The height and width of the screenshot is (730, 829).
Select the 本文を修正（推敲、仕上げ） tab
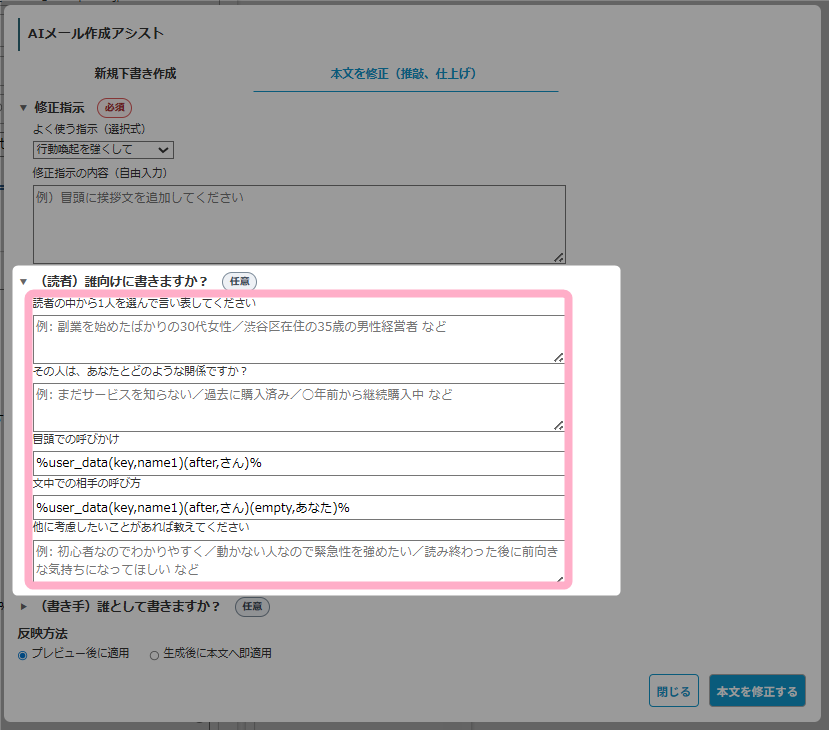tap(405, 73)
